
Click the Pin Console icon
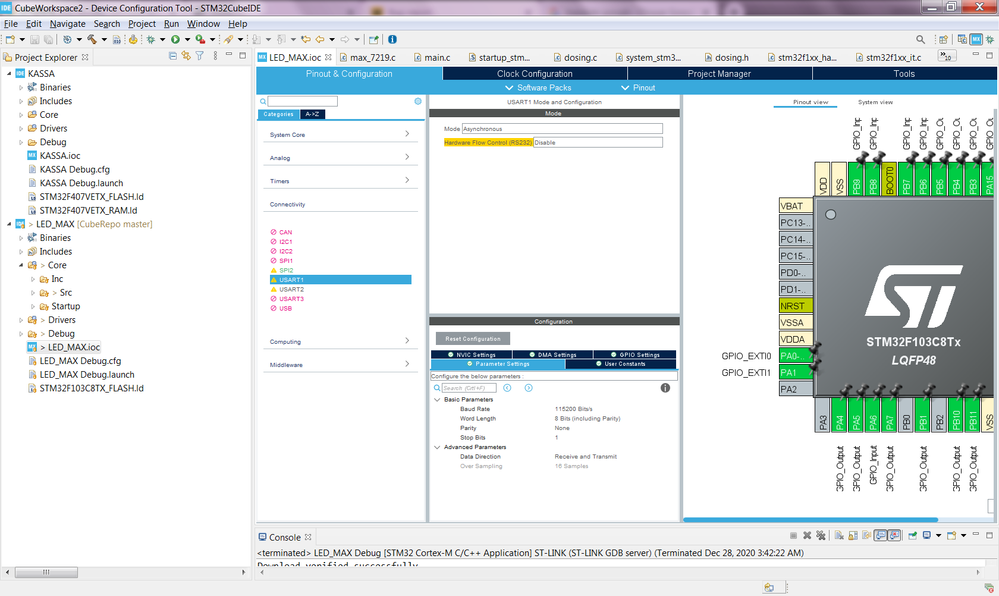(912, 535)
